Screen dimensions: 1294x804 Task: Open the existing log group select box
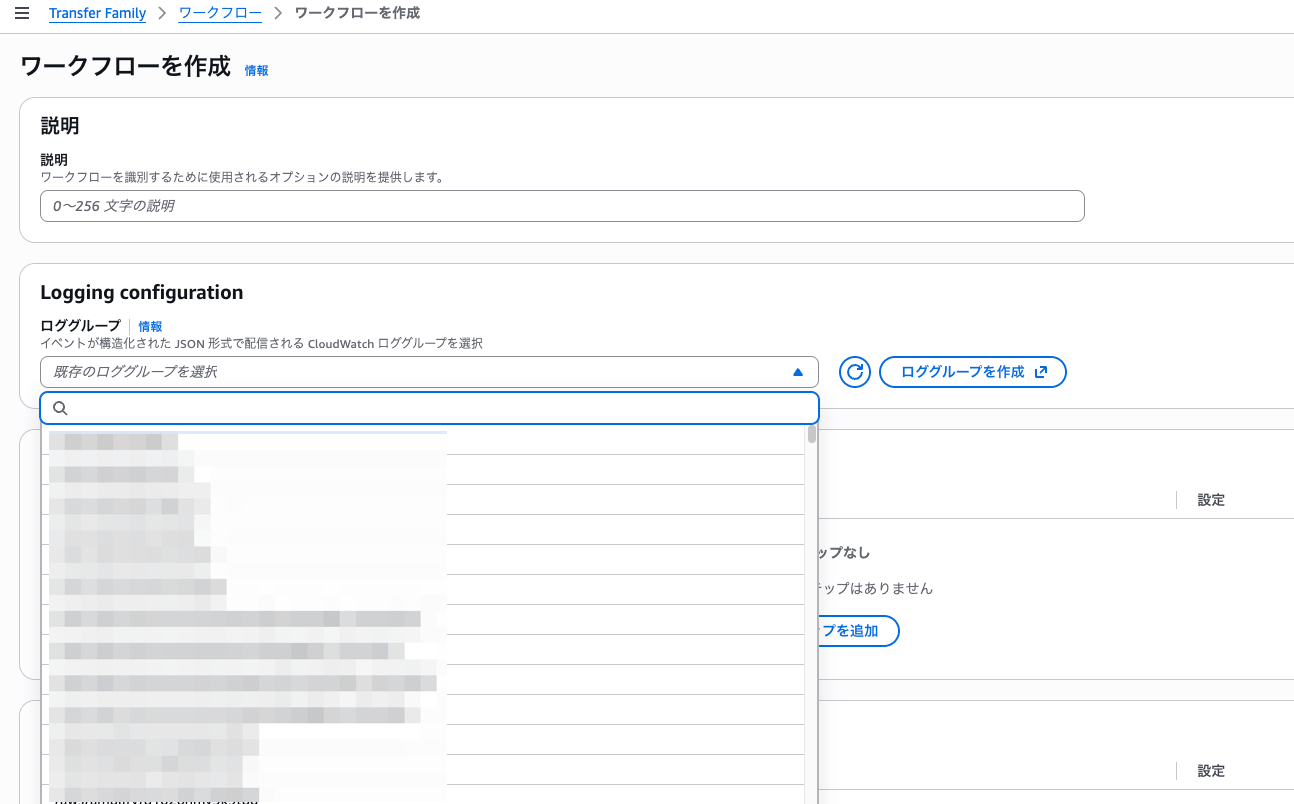(x=429, y=372)
